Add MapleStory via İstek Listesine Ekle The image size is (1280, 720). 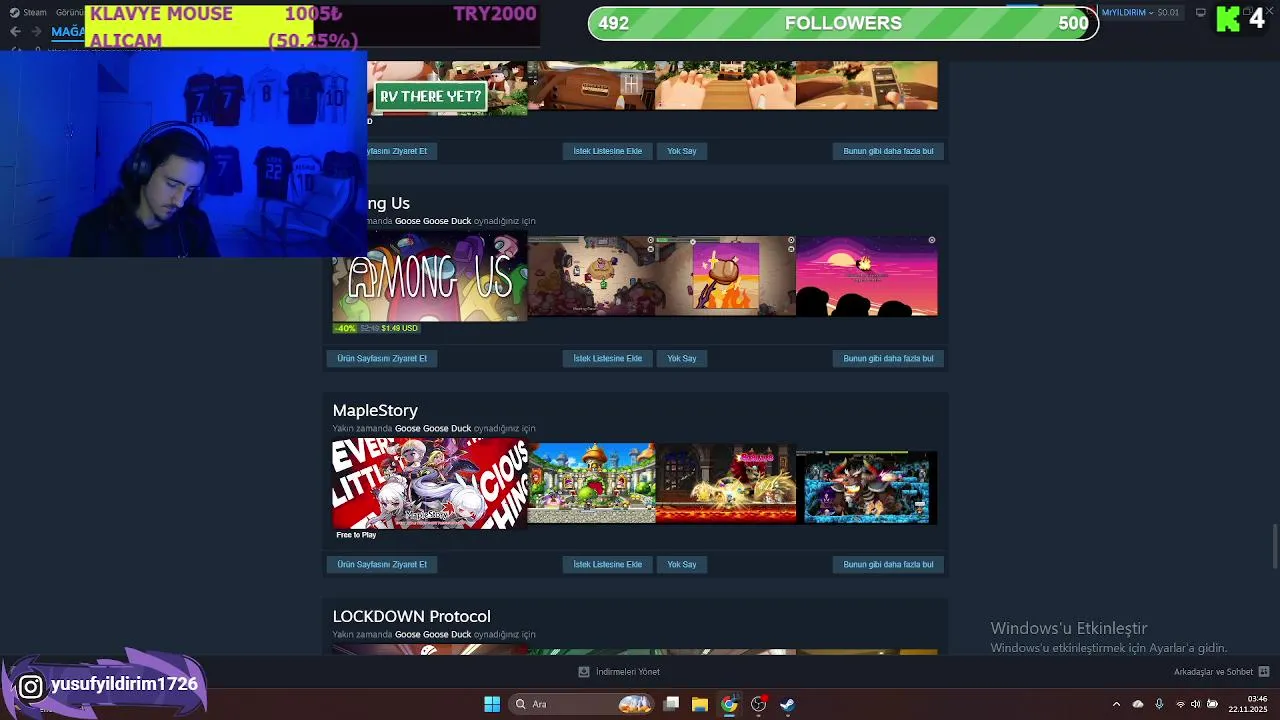[x=607, y=564]
